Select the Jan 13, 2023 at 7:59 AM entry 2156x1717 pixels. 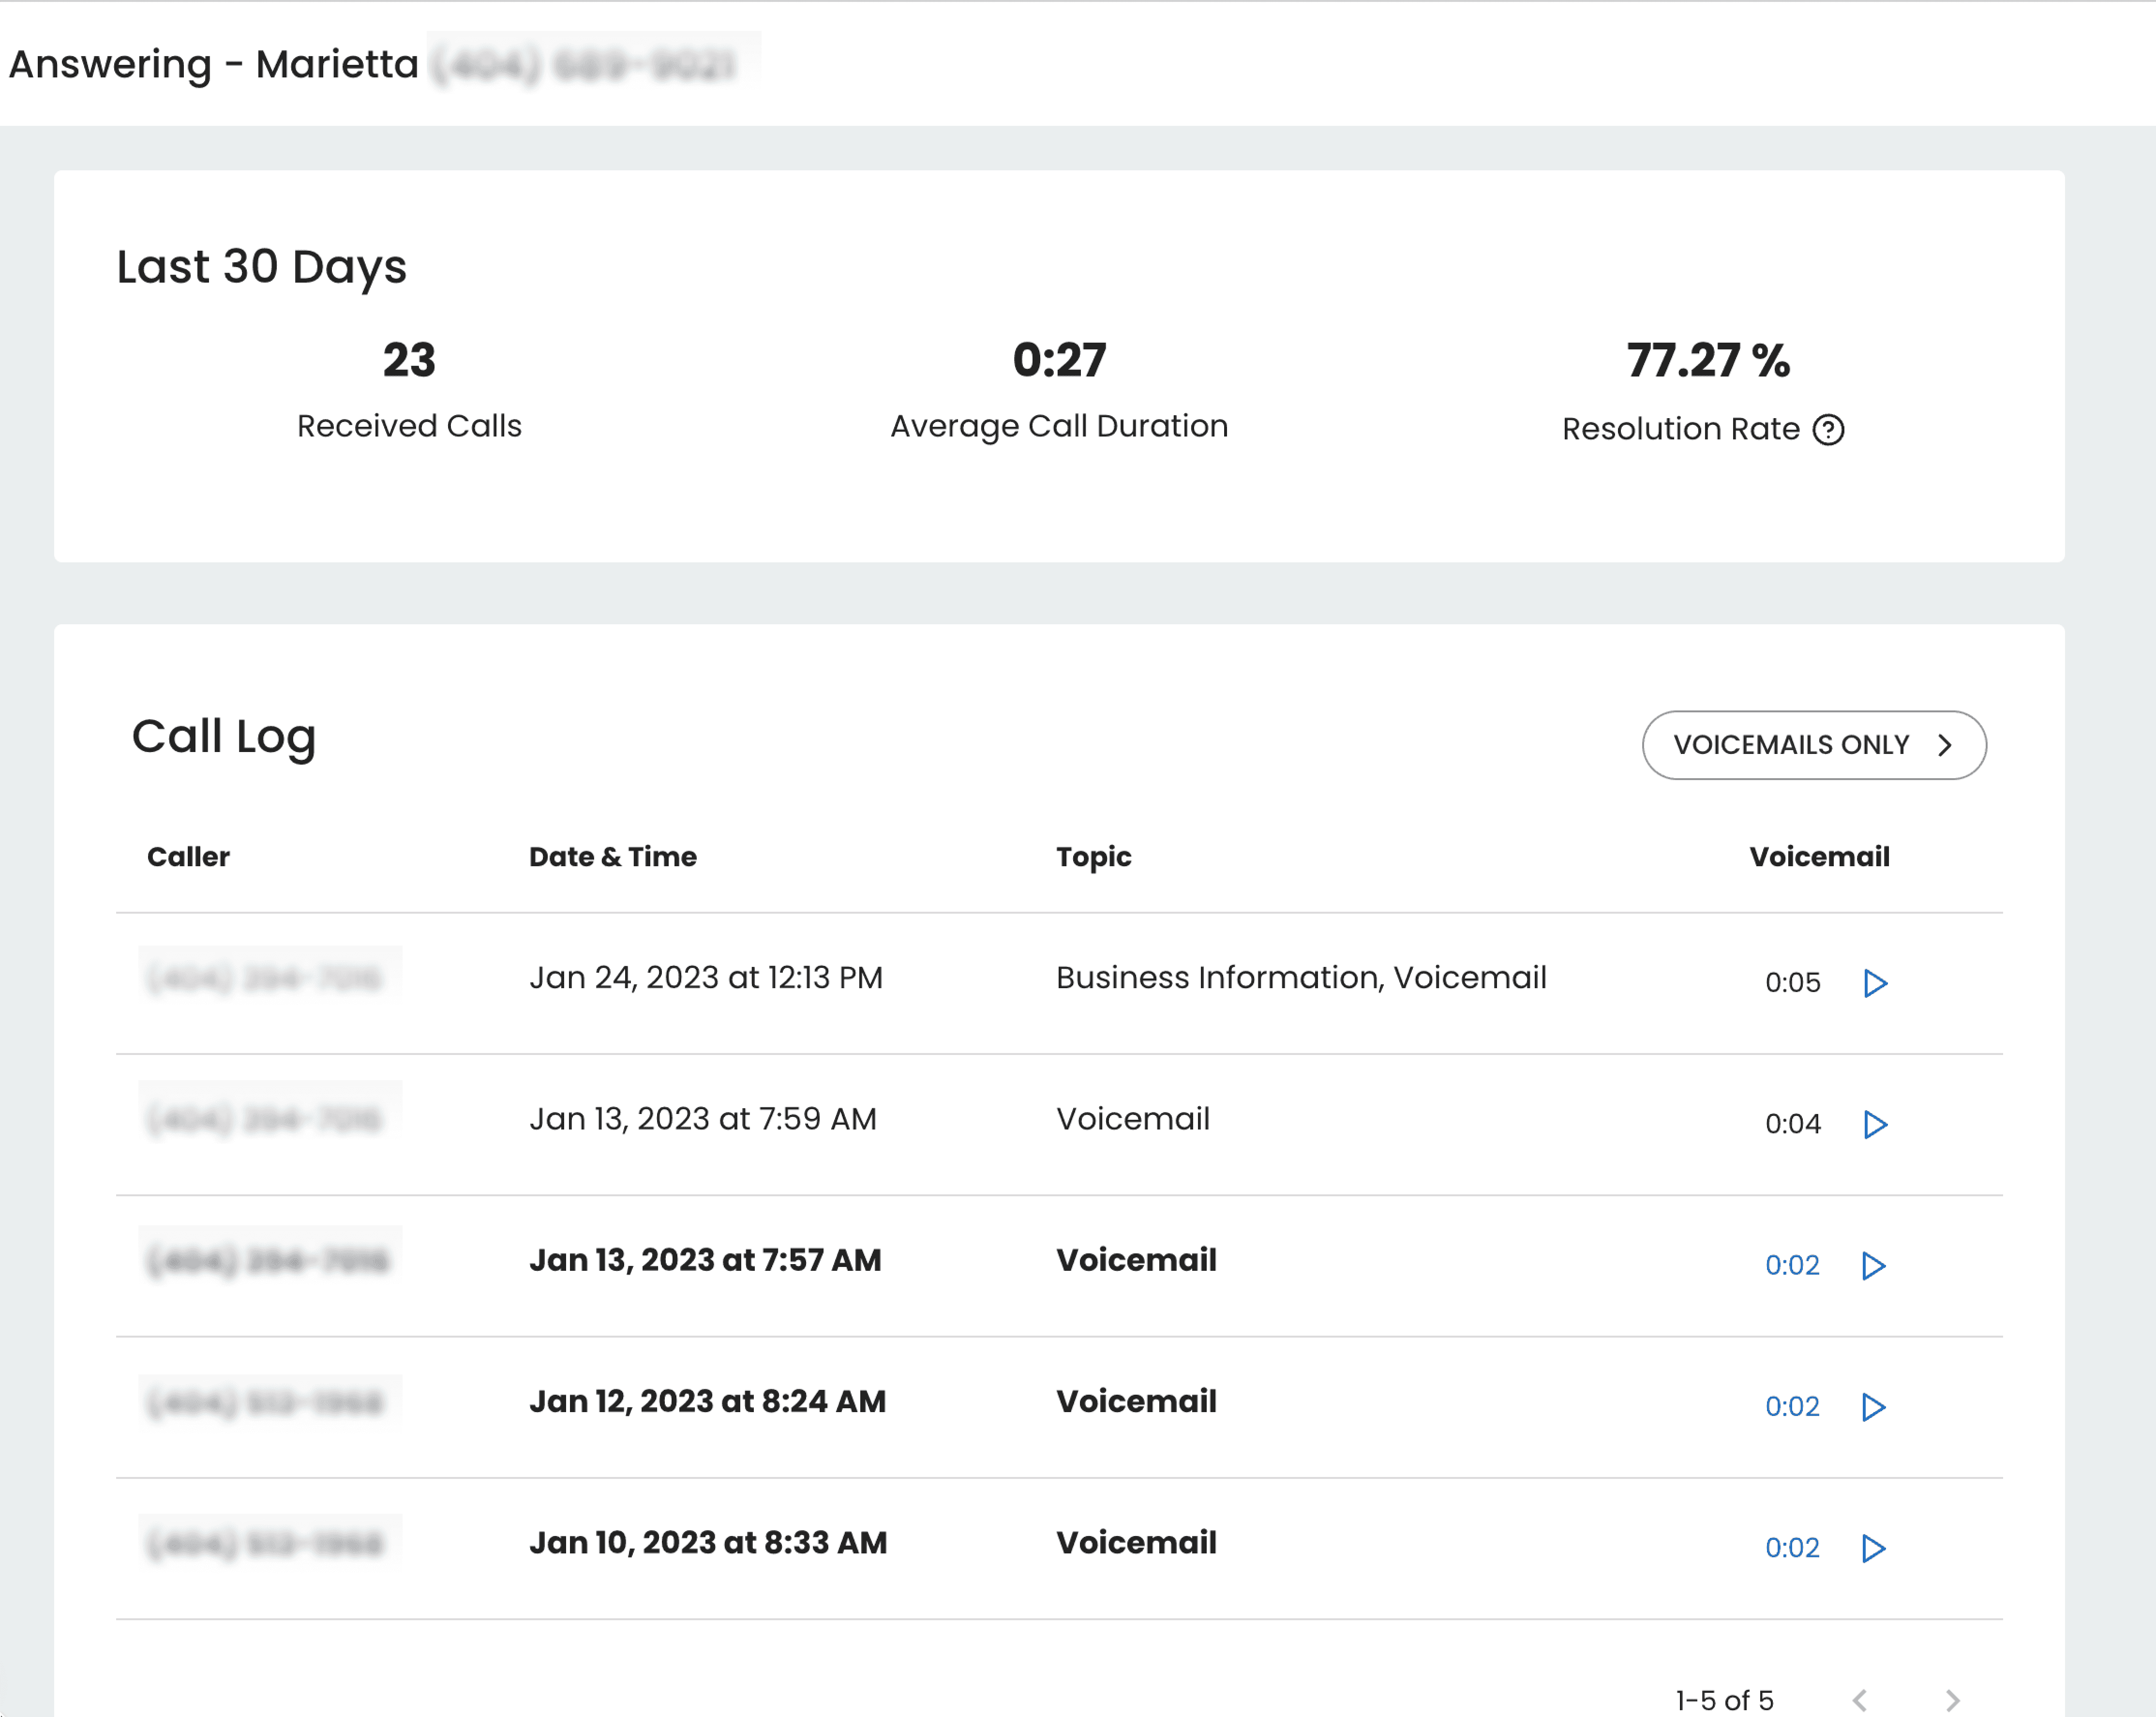(702, 1118)
